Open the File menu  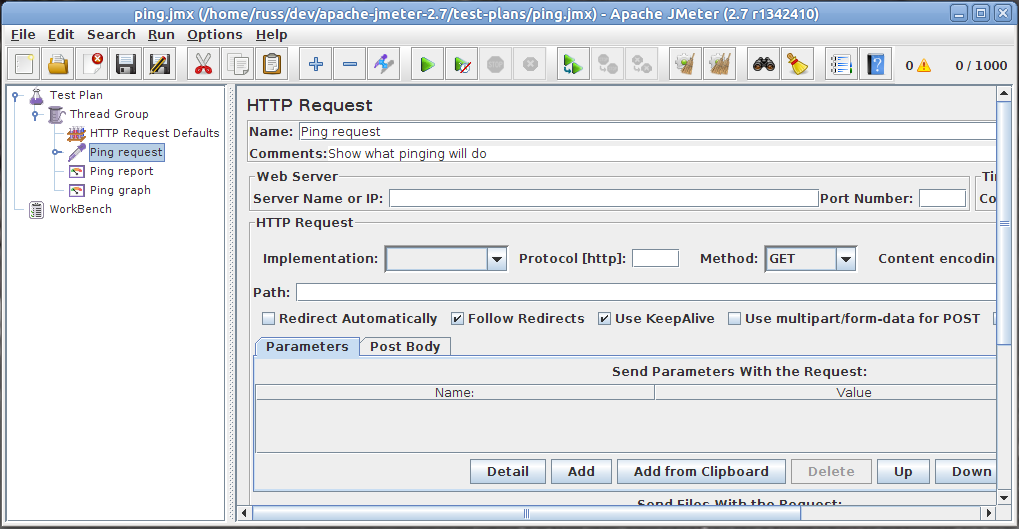tap(23, 34)
